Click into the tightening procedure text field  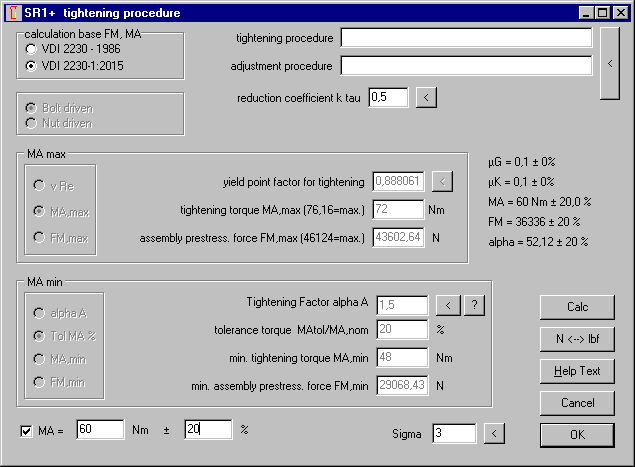(466, 38)
